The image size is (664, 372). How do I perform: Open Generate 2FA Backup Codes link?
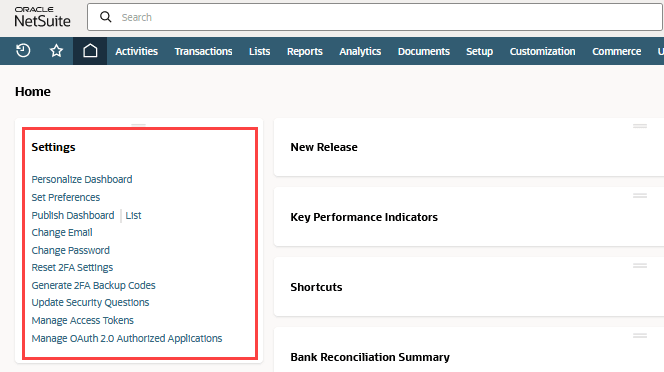pos(93,286)
